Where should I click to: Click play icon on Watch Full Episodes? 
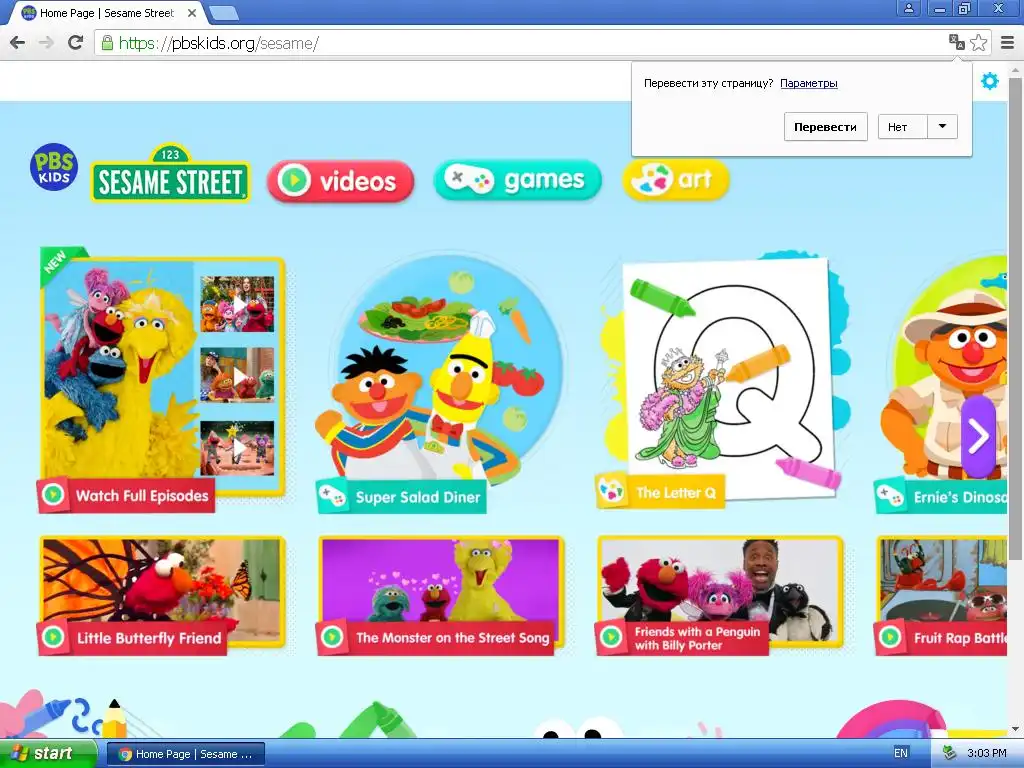(x=53, y=495)
